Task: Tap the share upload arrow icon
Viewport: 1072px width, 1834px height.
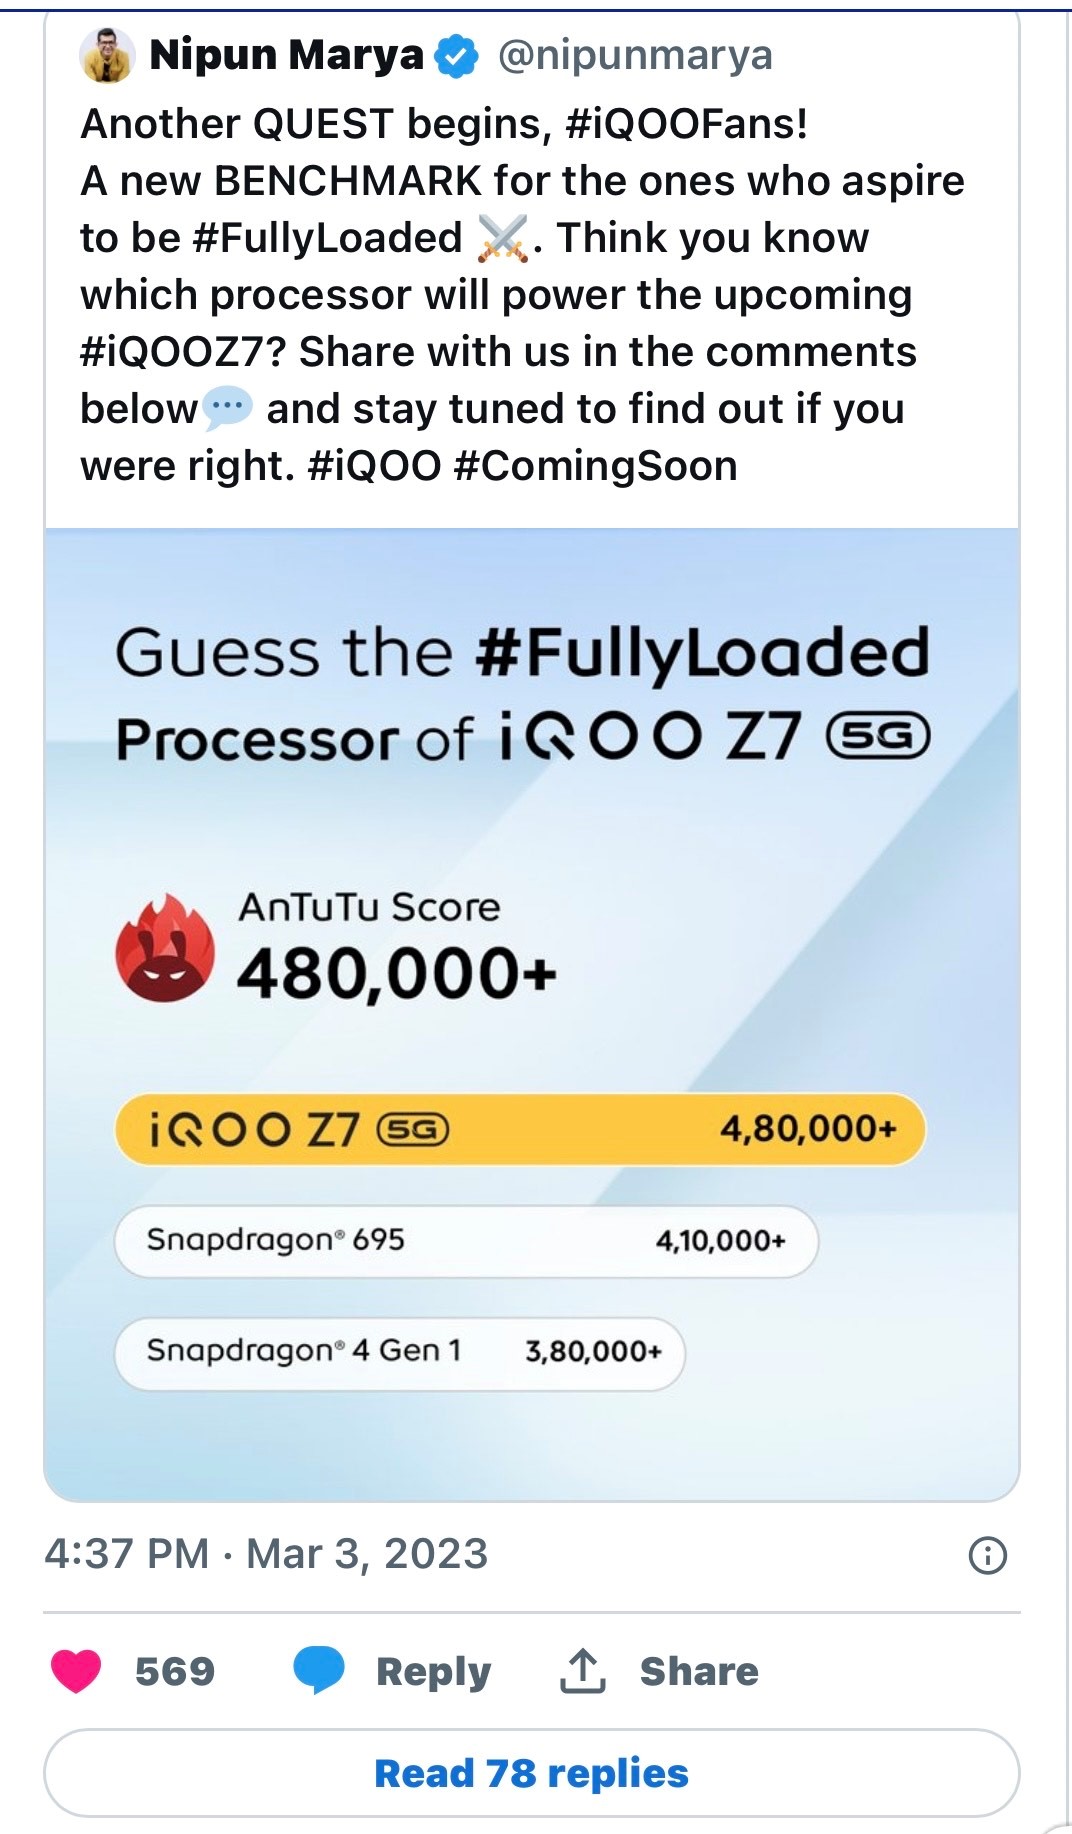Action: tap(582, 1670)
